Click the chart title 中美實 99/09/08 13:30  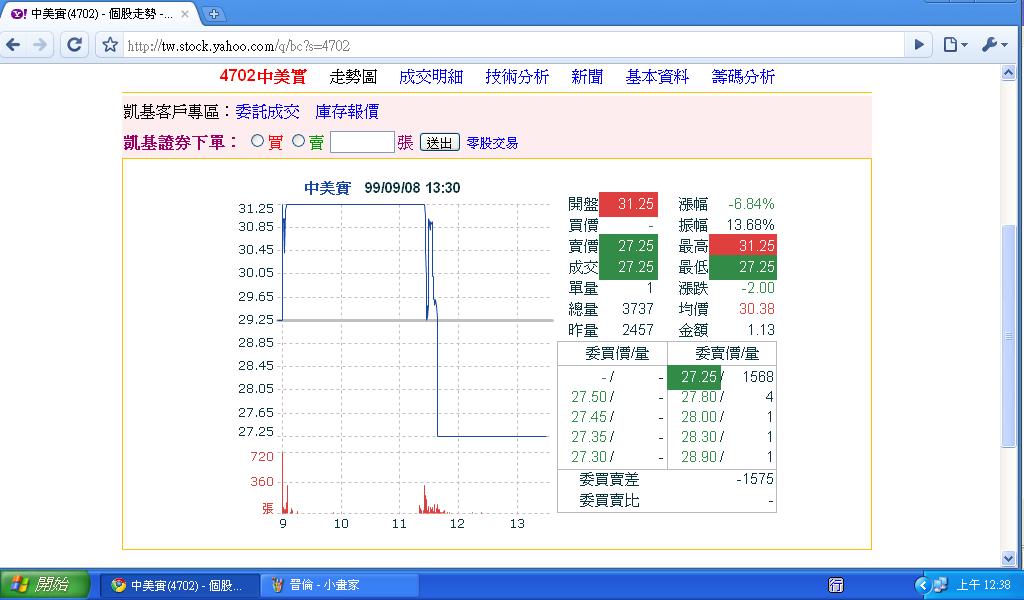tap(382, 188)
